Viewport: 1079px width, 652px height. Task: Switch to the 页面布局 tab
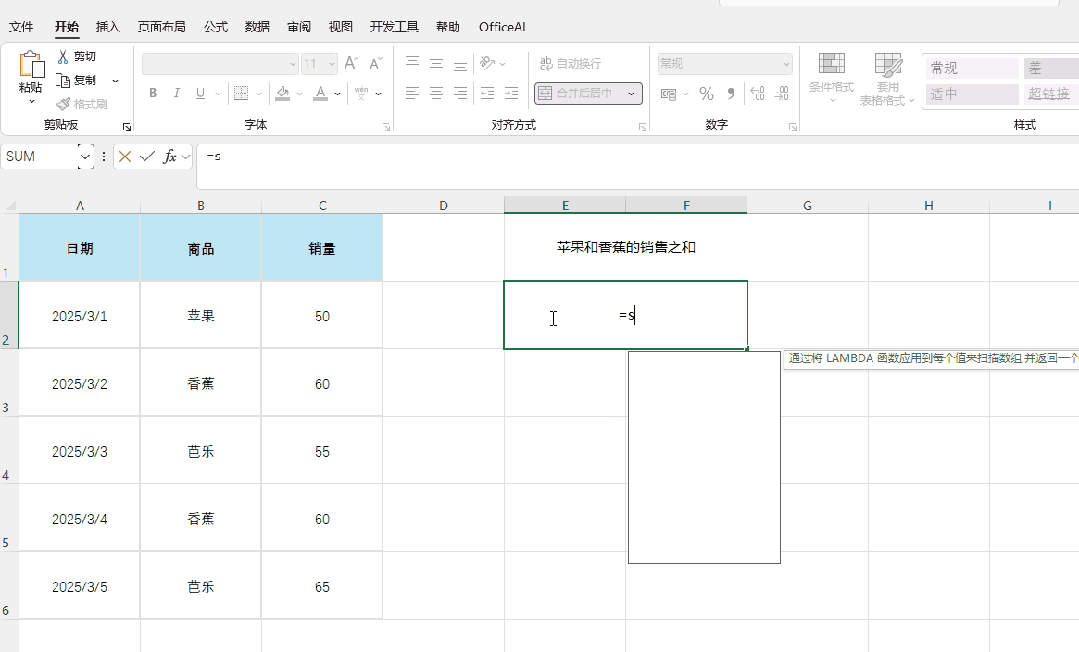(161, 27)
